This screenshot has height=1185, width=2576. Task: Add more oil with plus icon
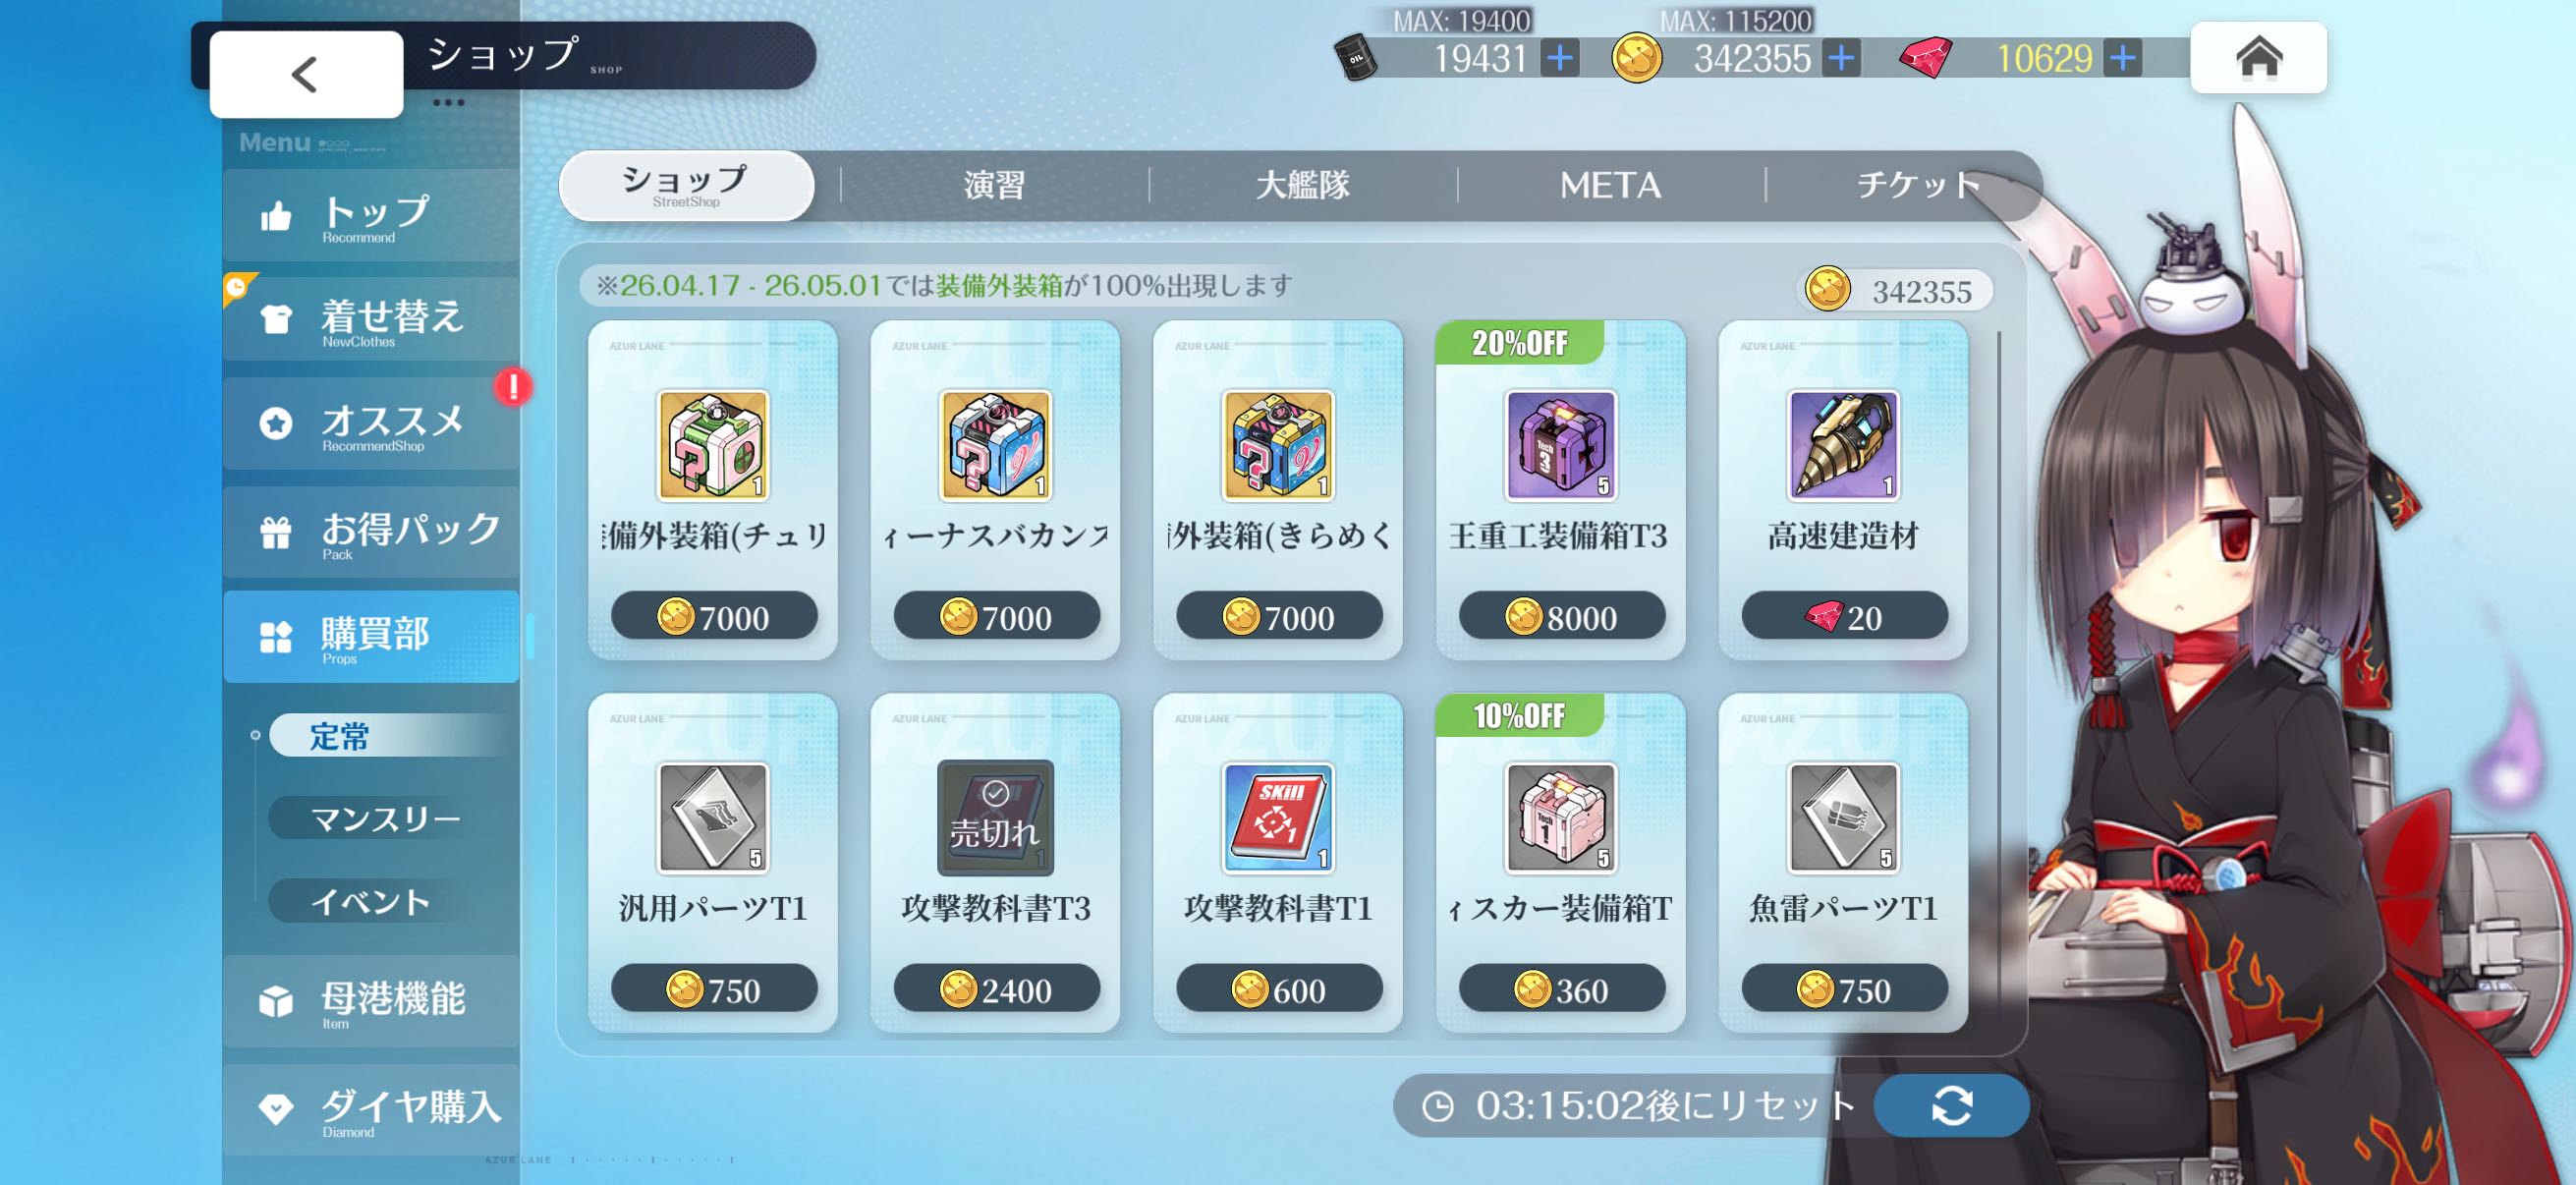tap(1560, 58)
